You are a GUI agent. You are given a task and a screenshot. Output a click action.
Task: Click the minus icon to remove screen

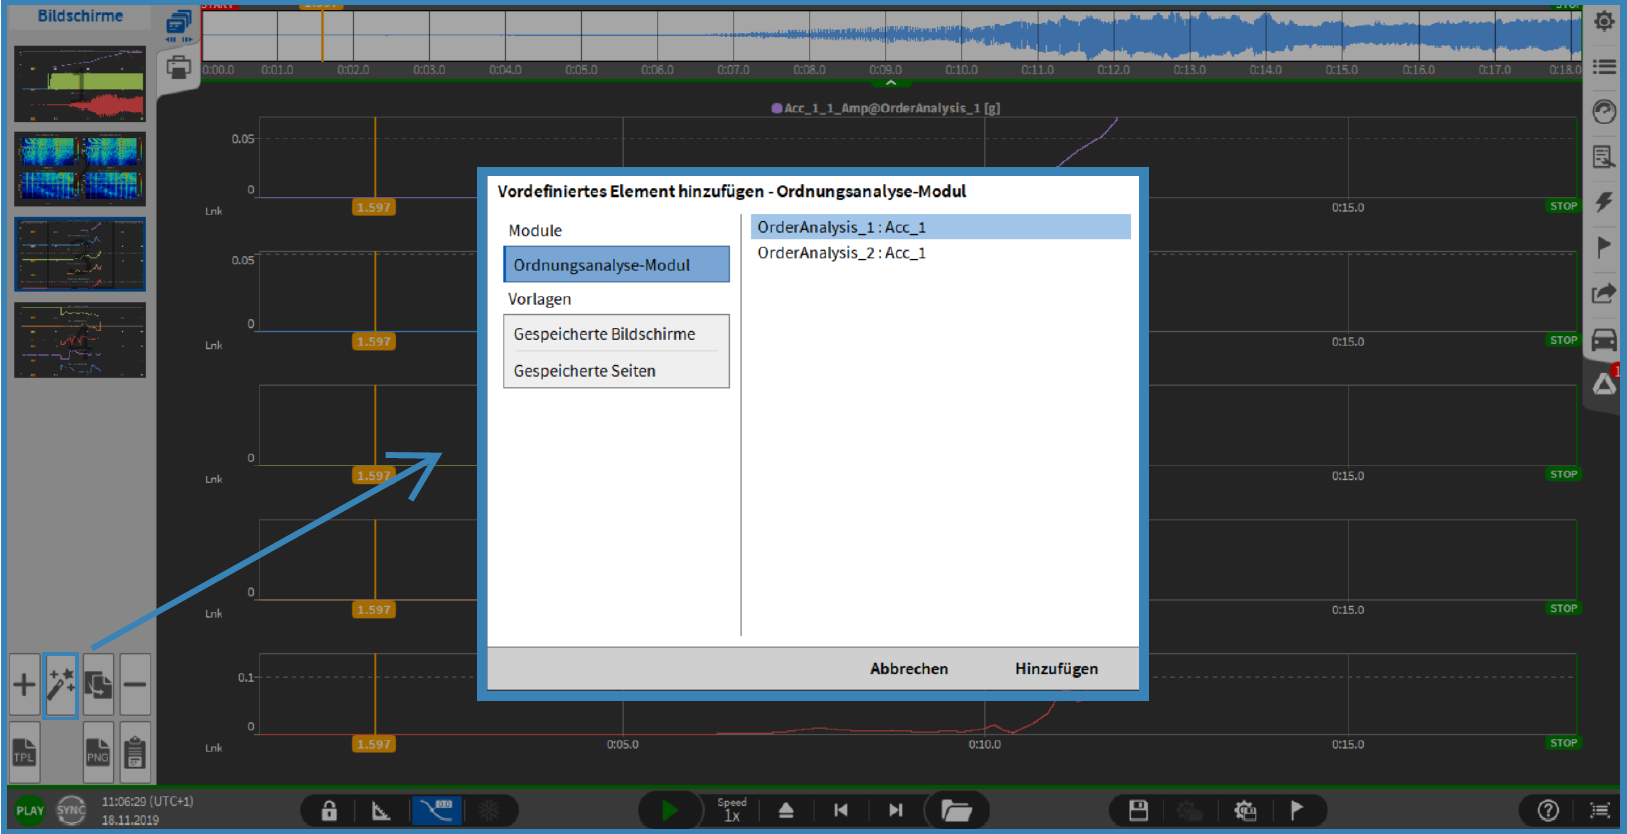tap(135, 685)
